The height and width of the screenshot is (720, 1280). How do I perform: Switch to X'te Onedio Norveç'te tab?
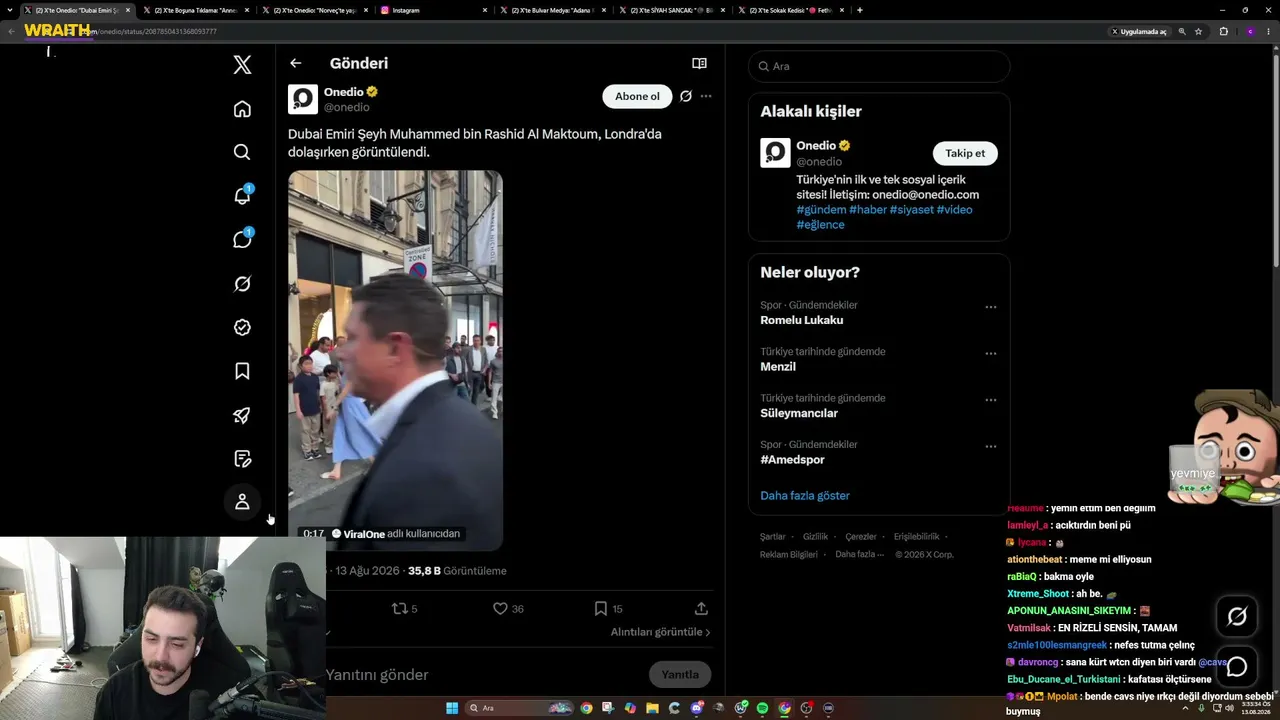point(316,10)
